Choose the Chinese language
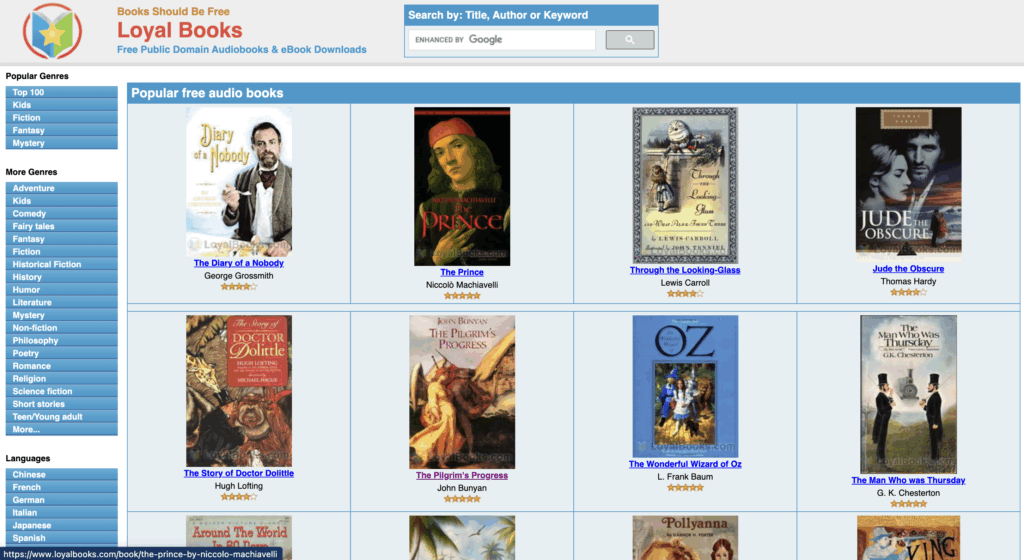The image size is (1024, 560). pyautogui.click(x=61, y=474)
